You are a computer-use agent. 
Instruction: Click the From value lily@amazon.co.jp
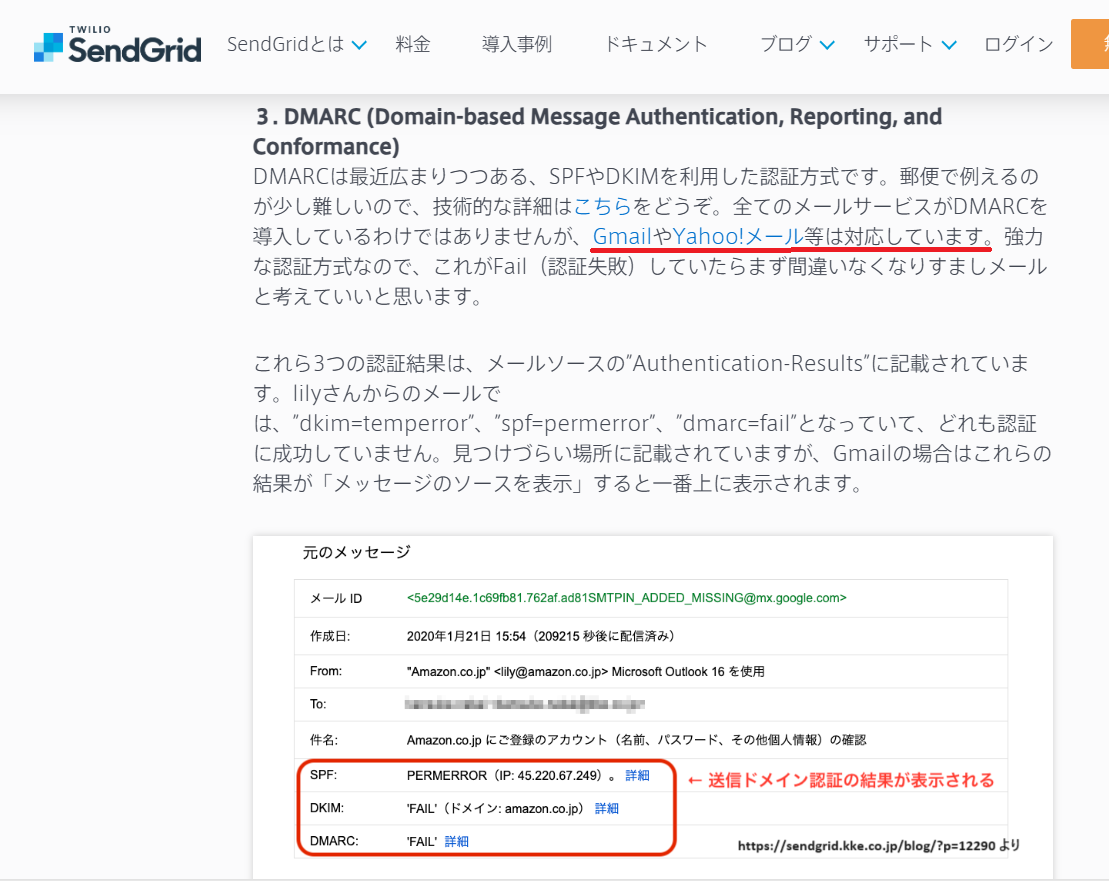click(551, 672)
